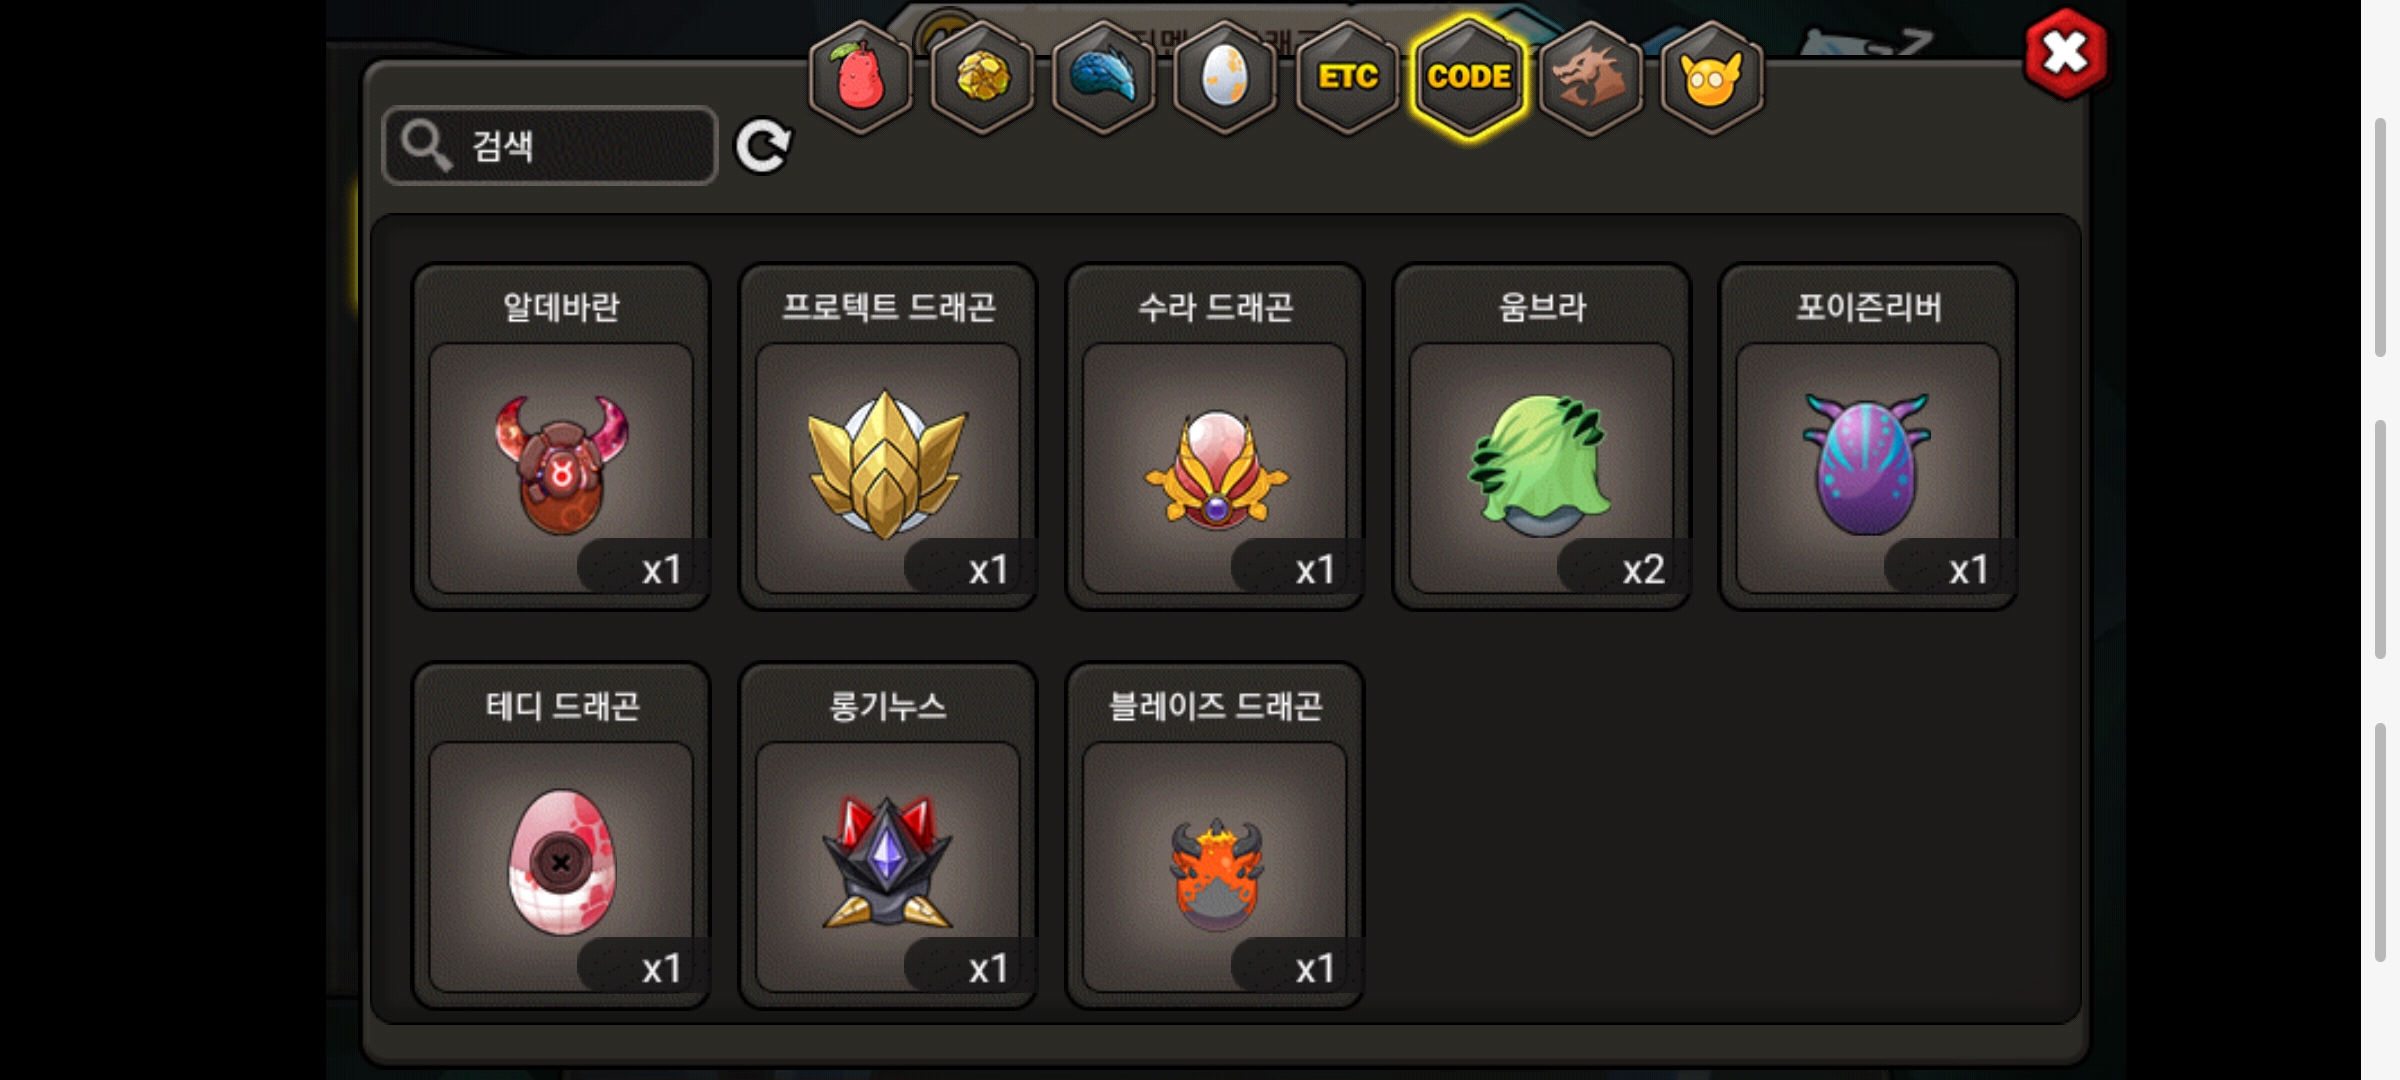Open the yellow cat mask tab
2400x1080 pixels.
(1712, 77)
